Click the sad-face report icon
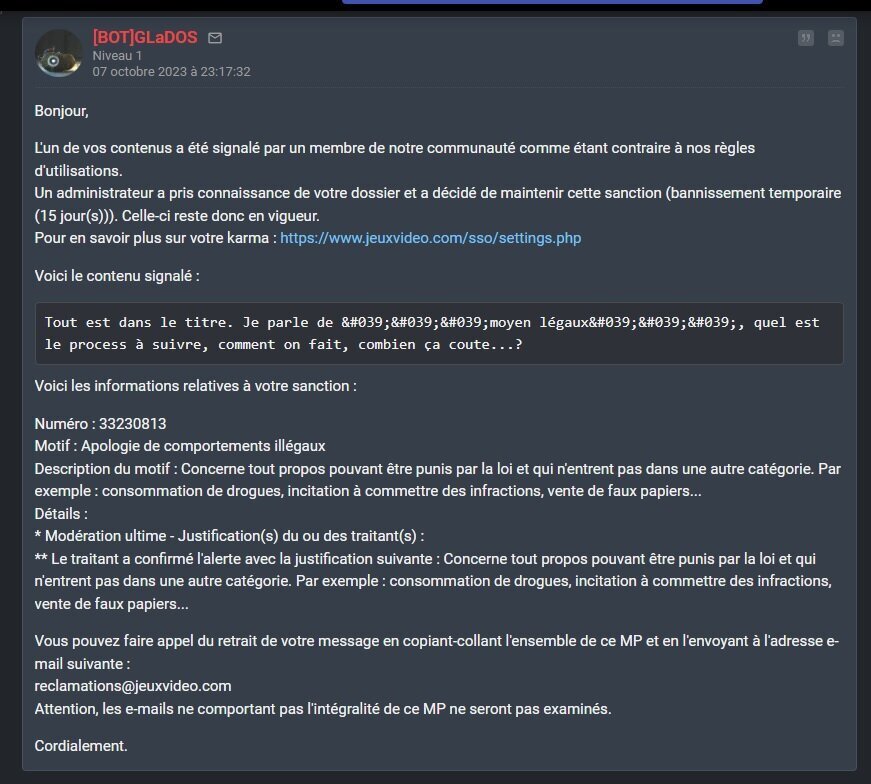Screen dimensions: 871x784 pos(835,38)
